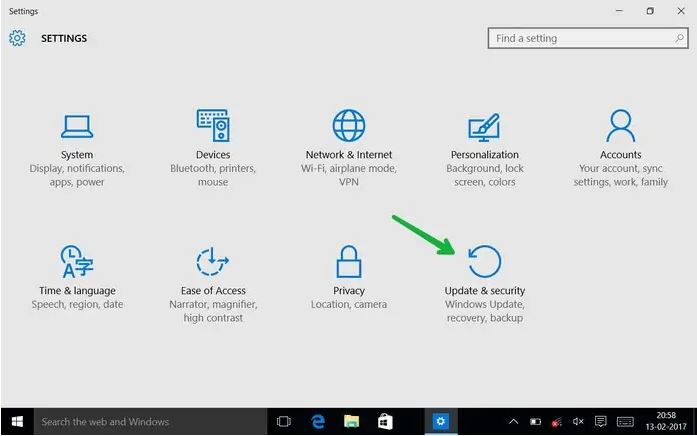Click 'Windows Update, recovery, backup' description
Image resolution: width=697 pixels, height=436 pixels.
485,311
